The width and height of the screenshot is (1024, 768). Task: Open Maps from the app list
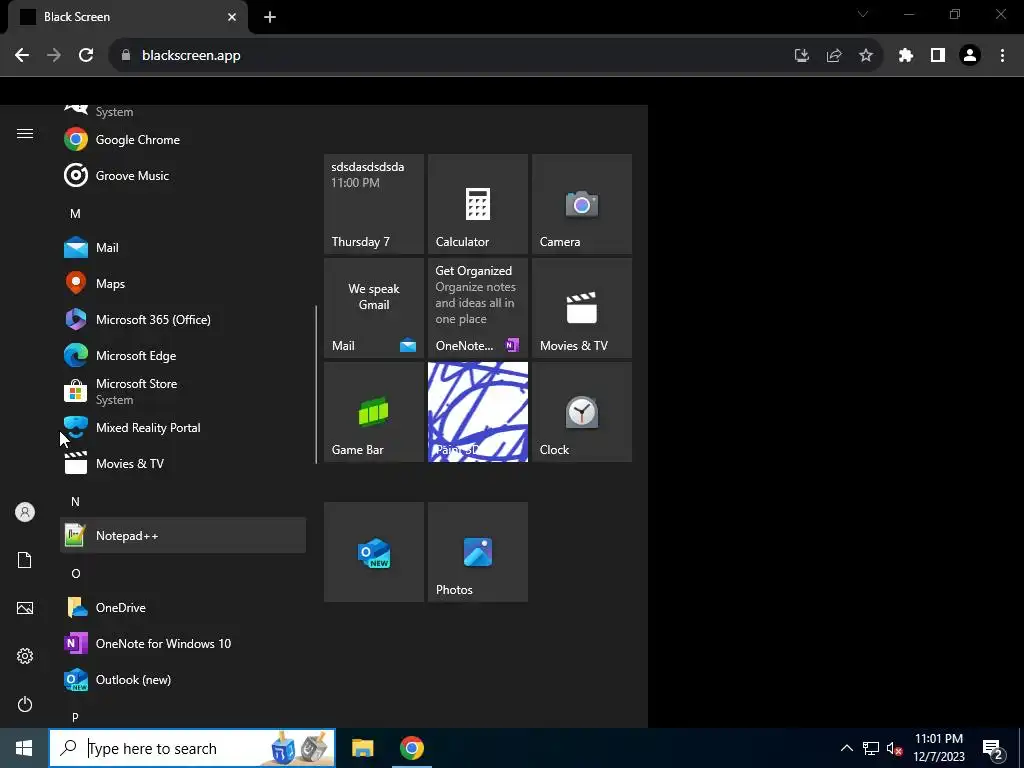(x=183, y=283)
